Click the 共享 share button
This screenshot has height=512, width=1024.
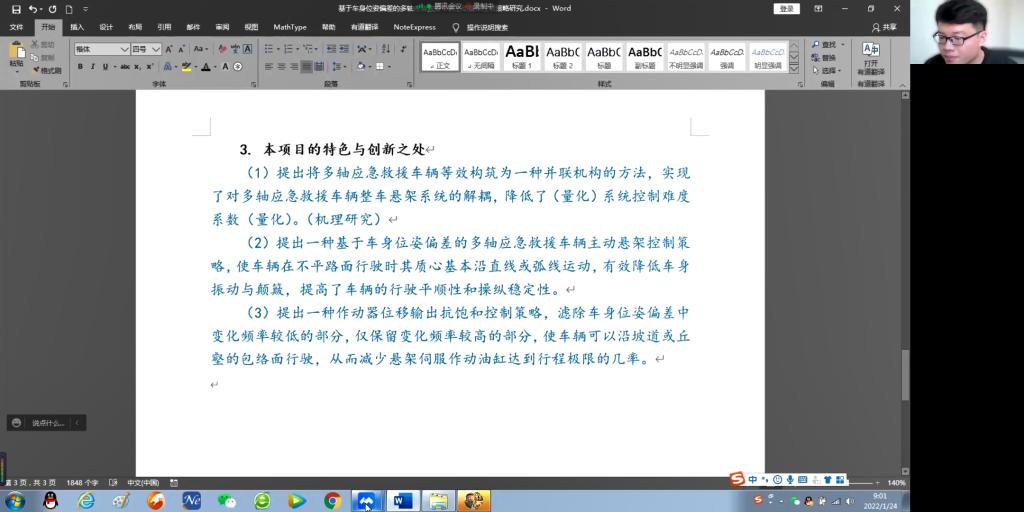coord(884,27)
